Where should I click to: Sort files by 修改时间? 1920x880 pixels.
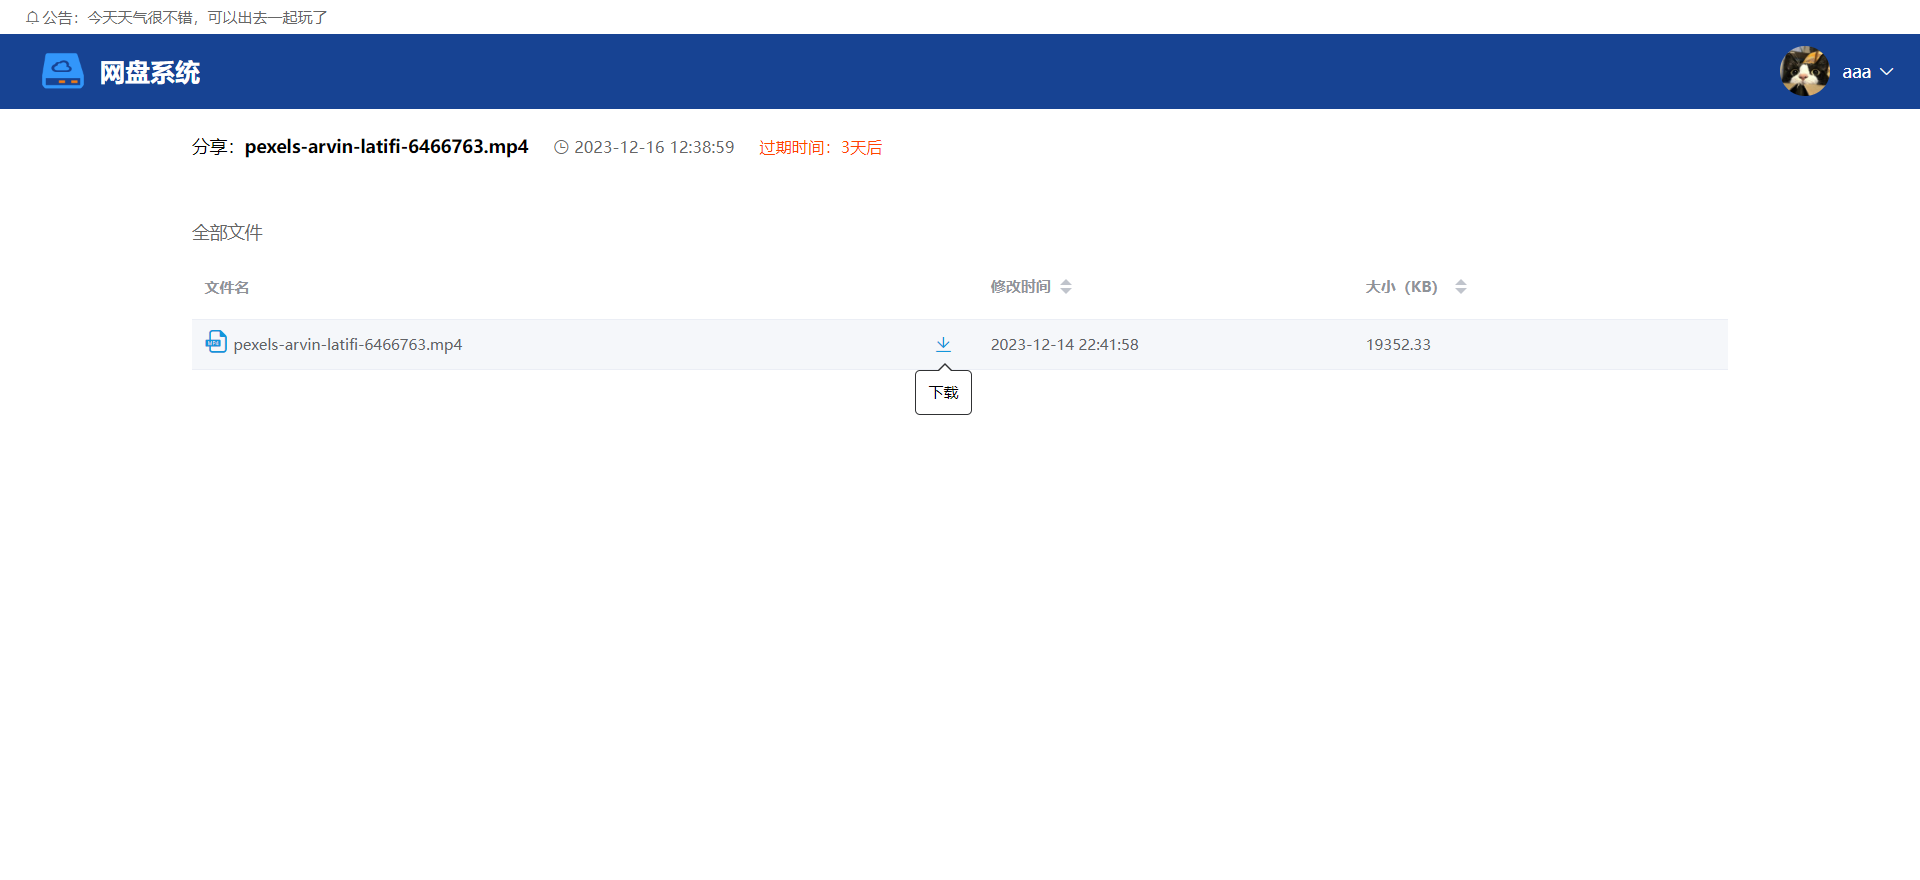(1066, 287)
